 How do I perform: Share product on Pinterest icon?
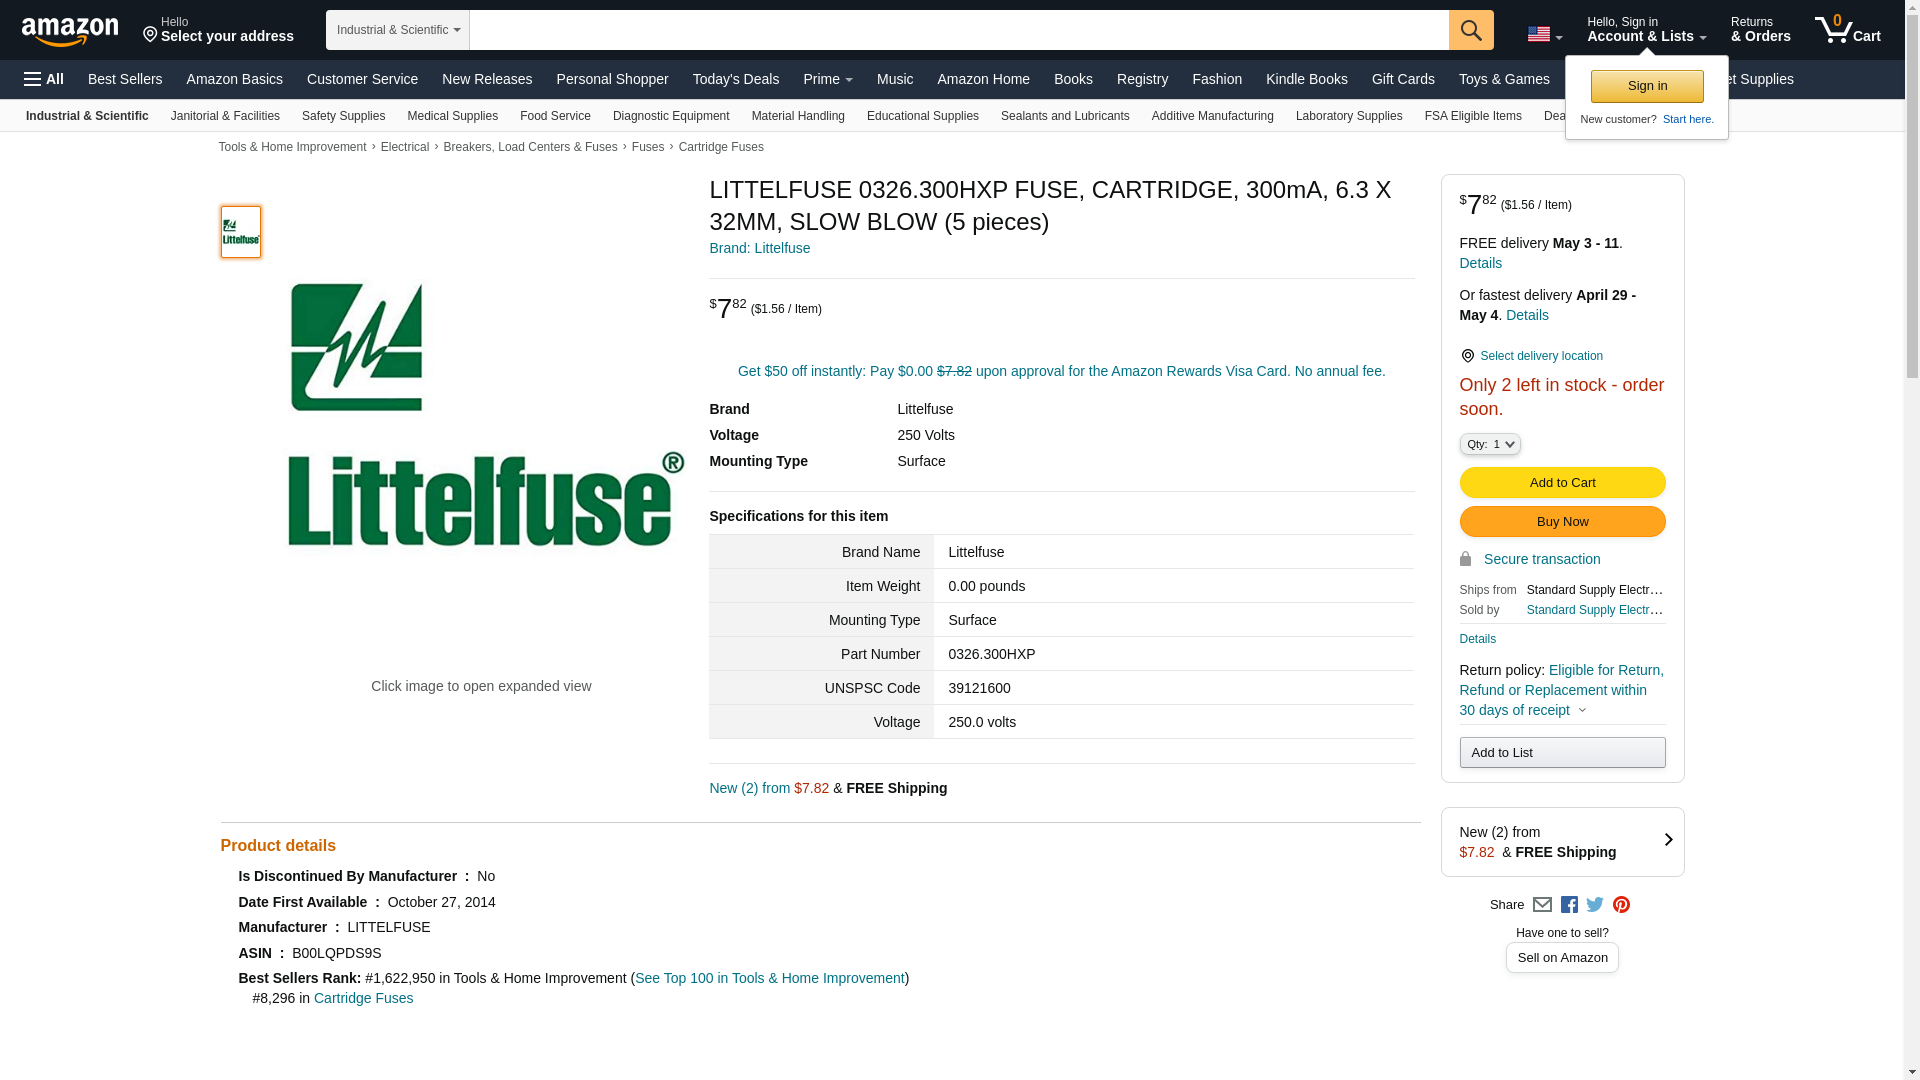coord(1621,905)
